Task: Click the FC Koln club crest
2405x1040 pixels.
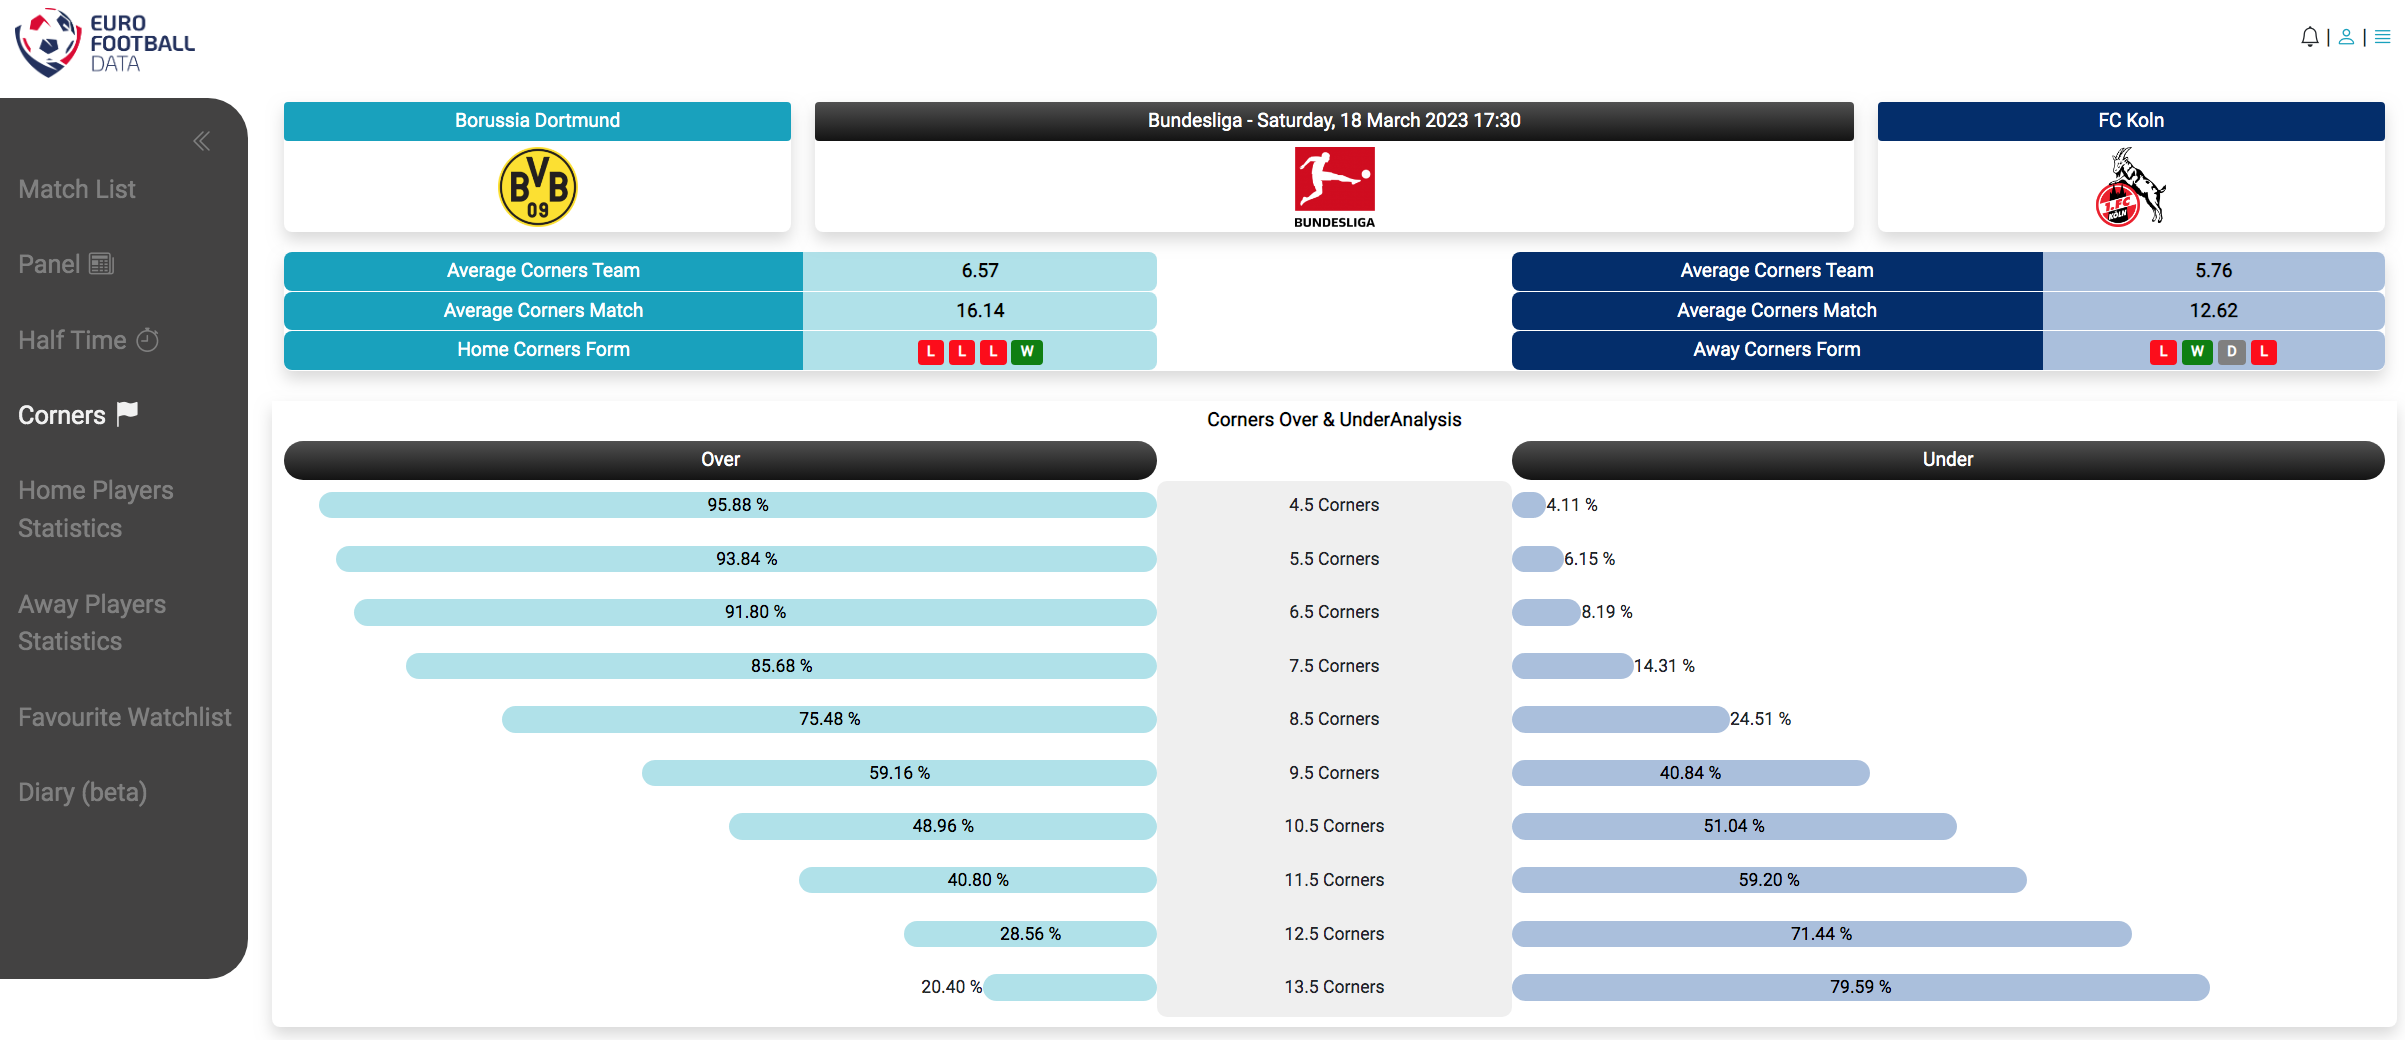Action: tap(2130, 187)
